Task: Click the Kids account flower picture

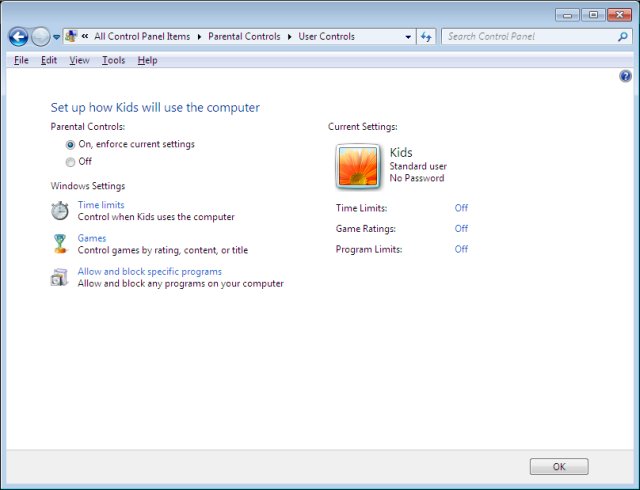Action: point(358,166)
